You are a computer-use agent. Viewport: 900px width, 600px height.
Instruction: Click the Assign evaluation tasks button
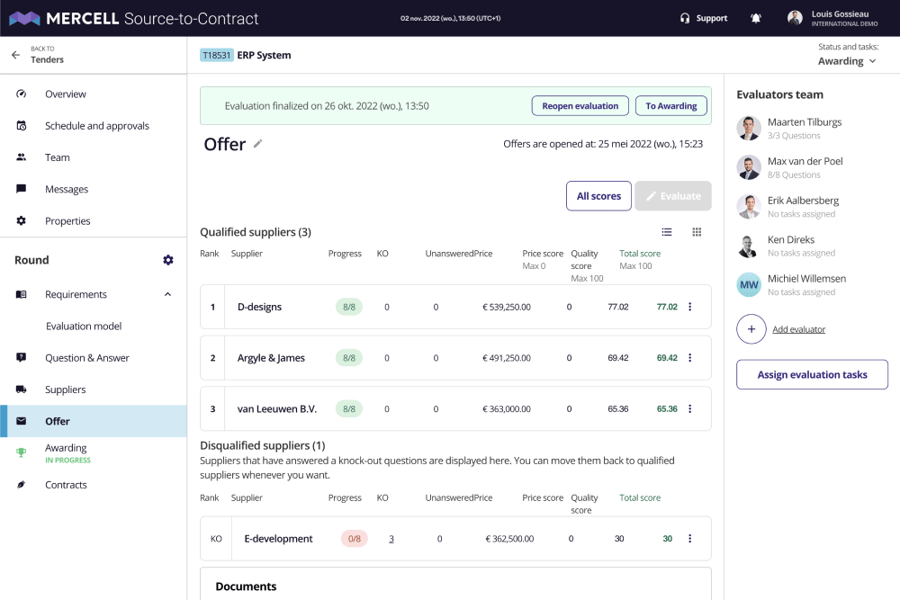812,374
